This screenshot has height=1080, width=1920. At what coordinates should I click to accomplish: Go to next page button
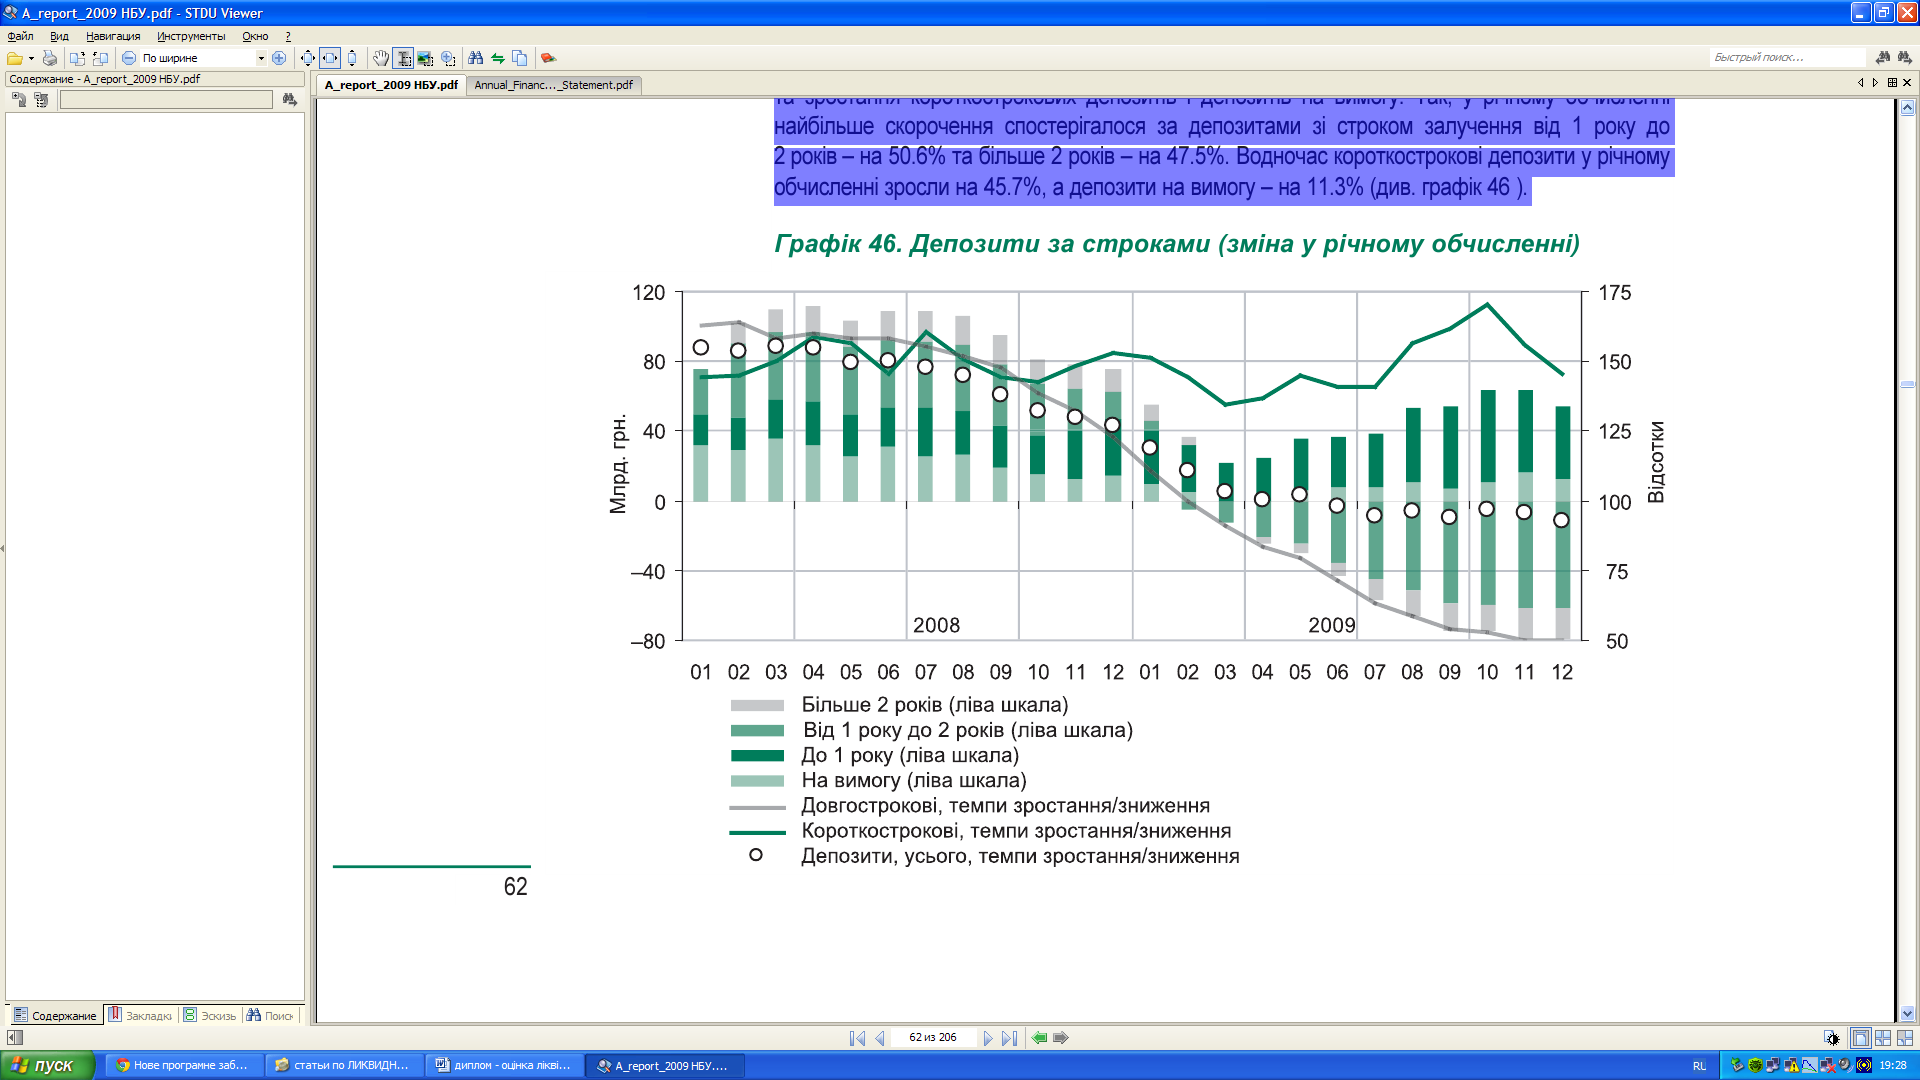click(988, 1038)
